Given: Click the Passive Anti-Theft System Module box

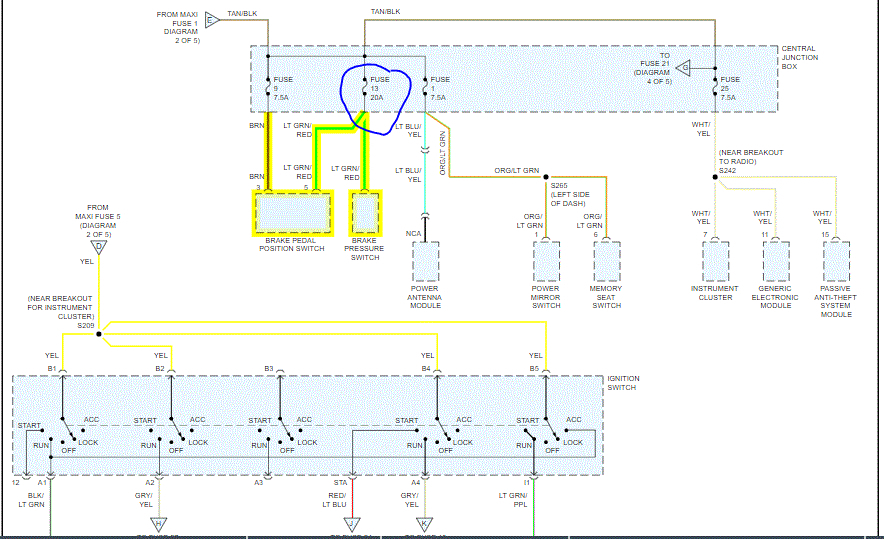Looking at the screenshot, I should tap(837, 261).
